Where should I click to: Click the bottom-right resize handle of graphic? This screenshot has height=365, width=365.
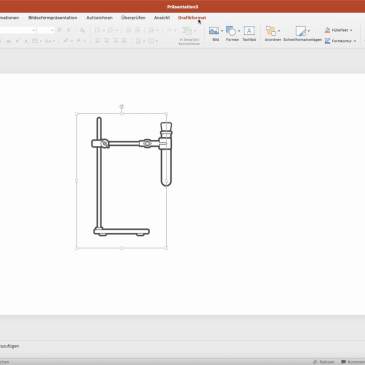(x=166, y=248)
